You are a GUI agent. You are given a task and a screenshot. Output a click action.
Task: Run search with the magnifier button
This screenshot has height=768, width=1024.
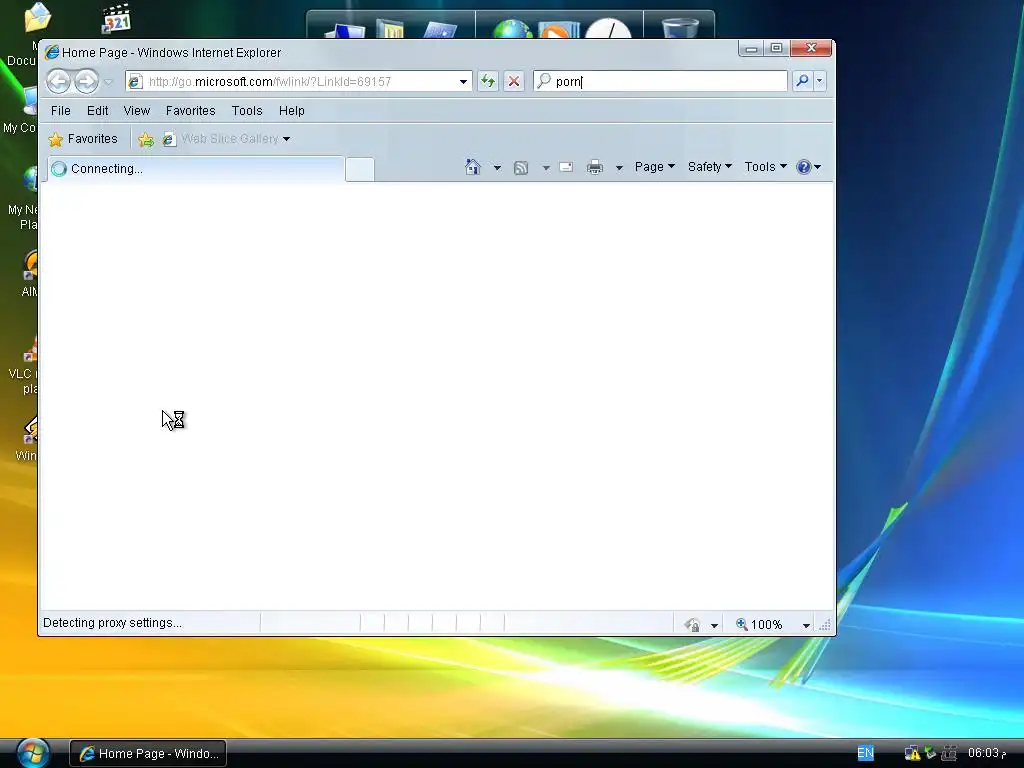[802, 81]
